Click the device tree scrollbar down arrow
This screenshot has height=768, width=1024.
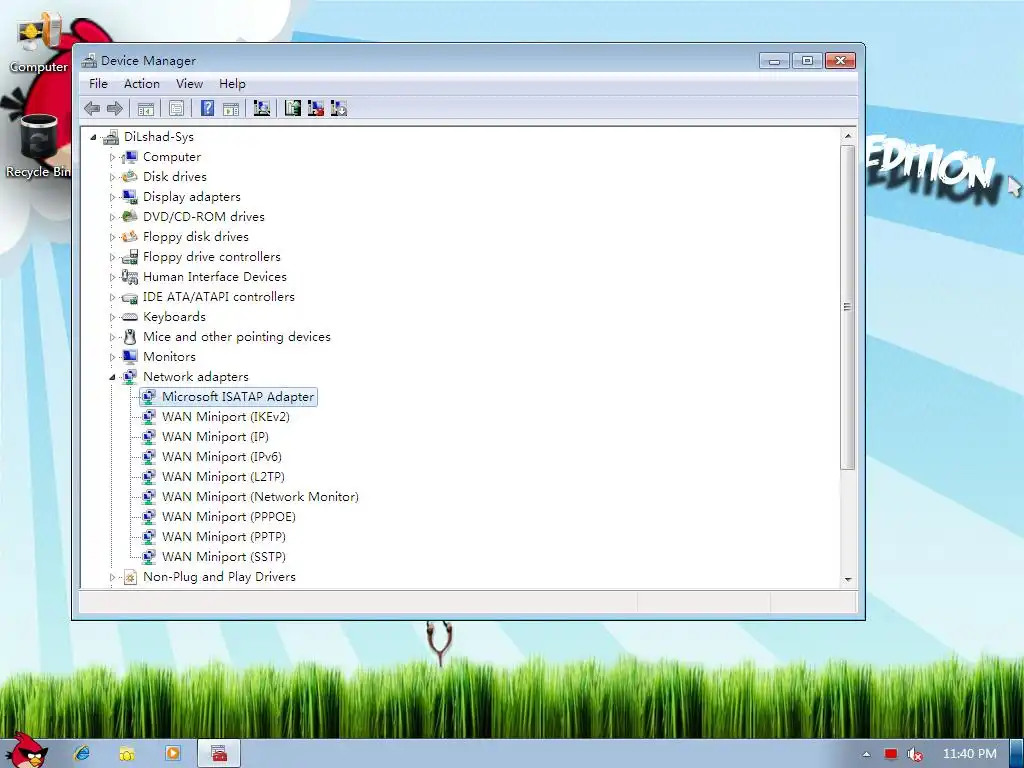pyautogui.click(x=848, y=579)
